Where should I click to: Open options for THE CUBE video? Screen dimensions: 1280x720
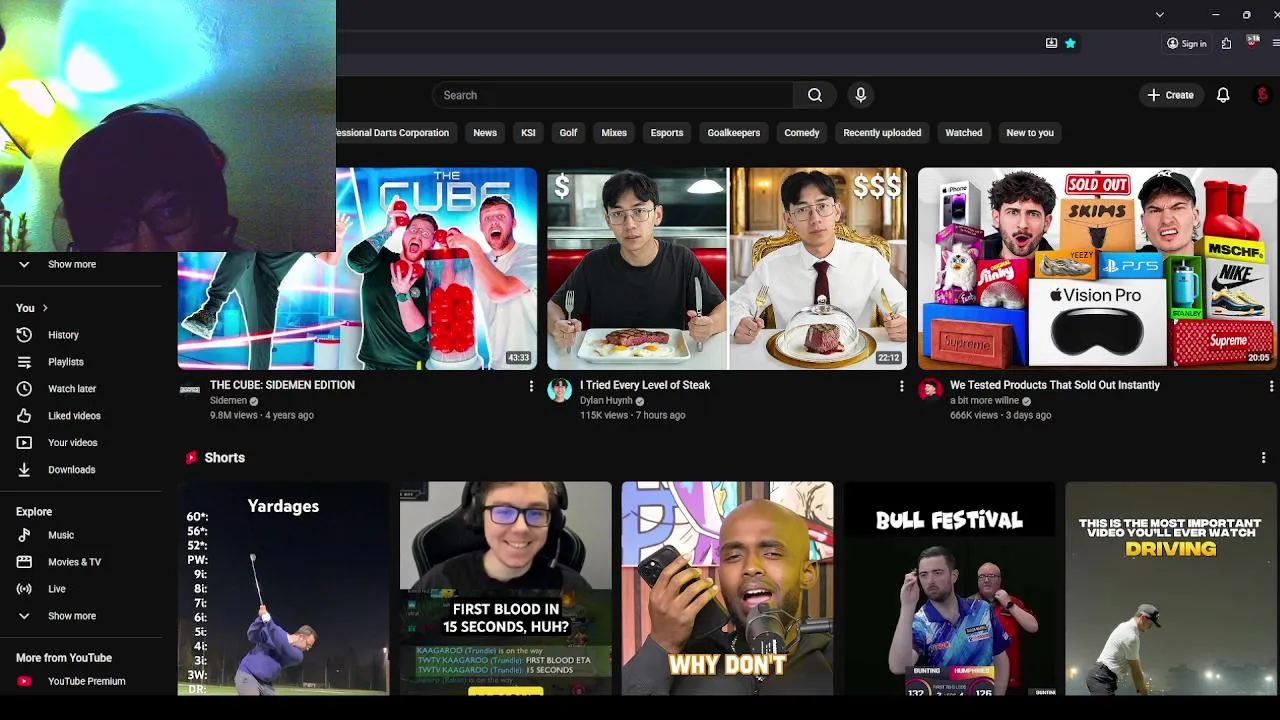(x=531, y=386)
